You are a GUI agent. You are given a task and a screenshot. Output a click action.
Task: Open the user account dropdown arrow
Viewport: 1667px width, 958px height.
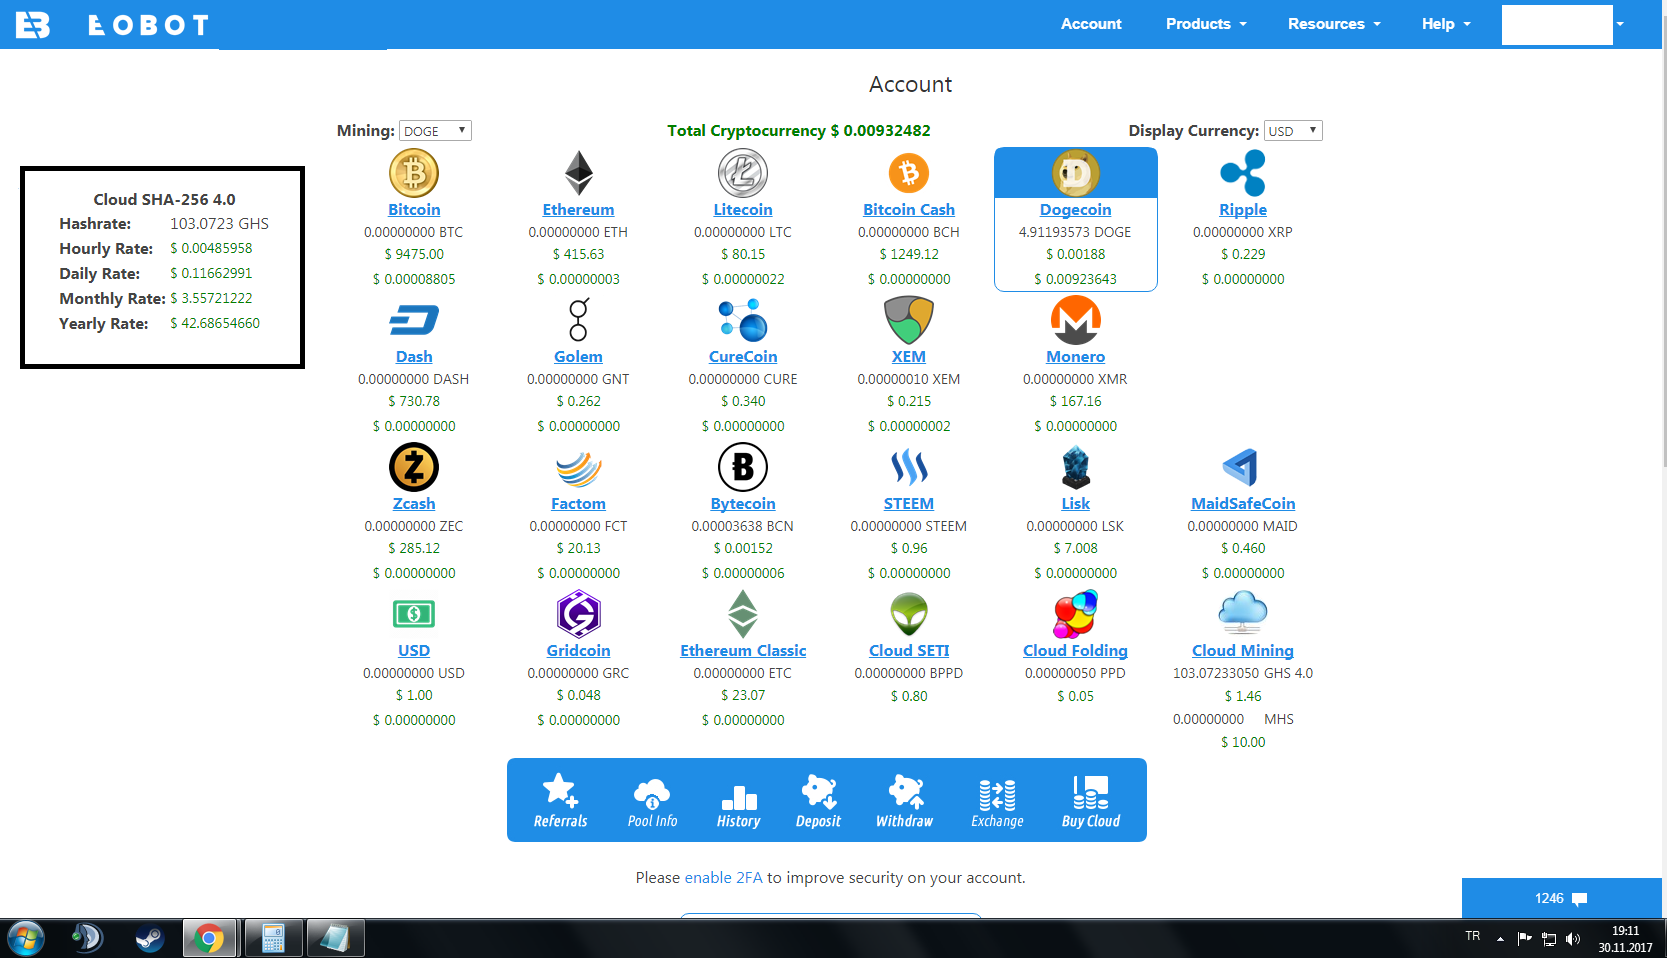(1620, 24)
